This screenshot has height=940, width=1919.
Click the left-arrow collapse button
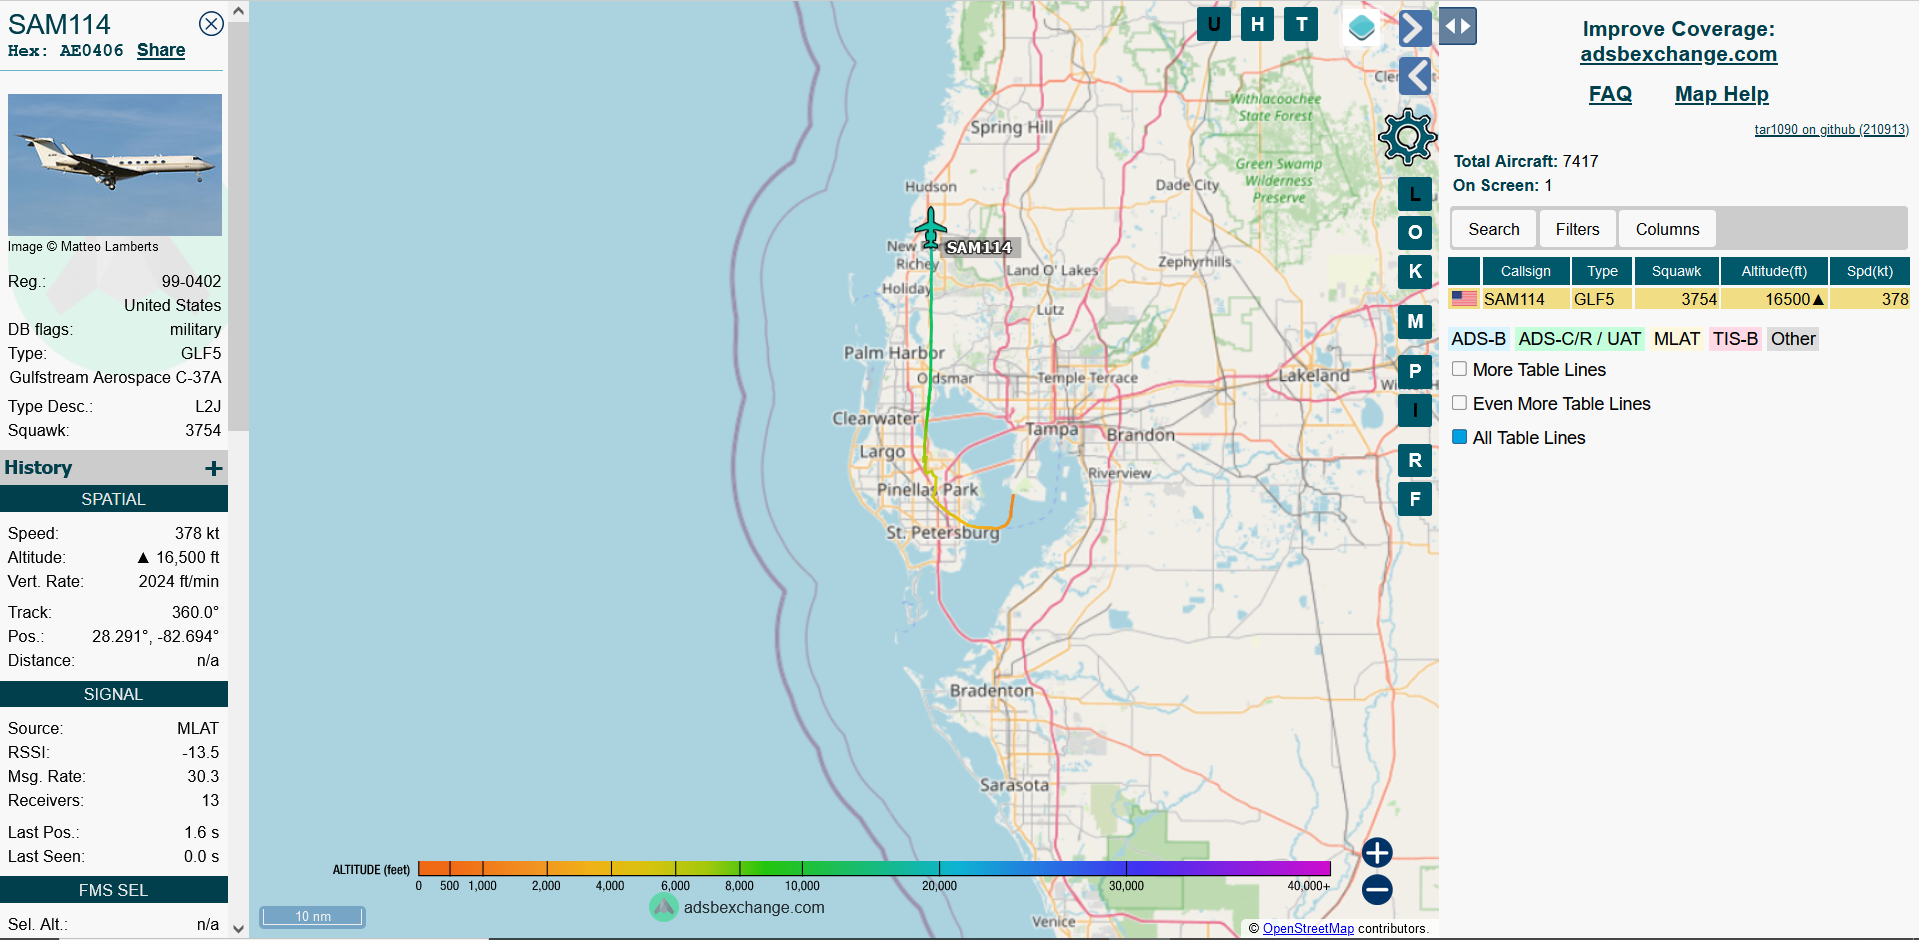click(1414, 76)
